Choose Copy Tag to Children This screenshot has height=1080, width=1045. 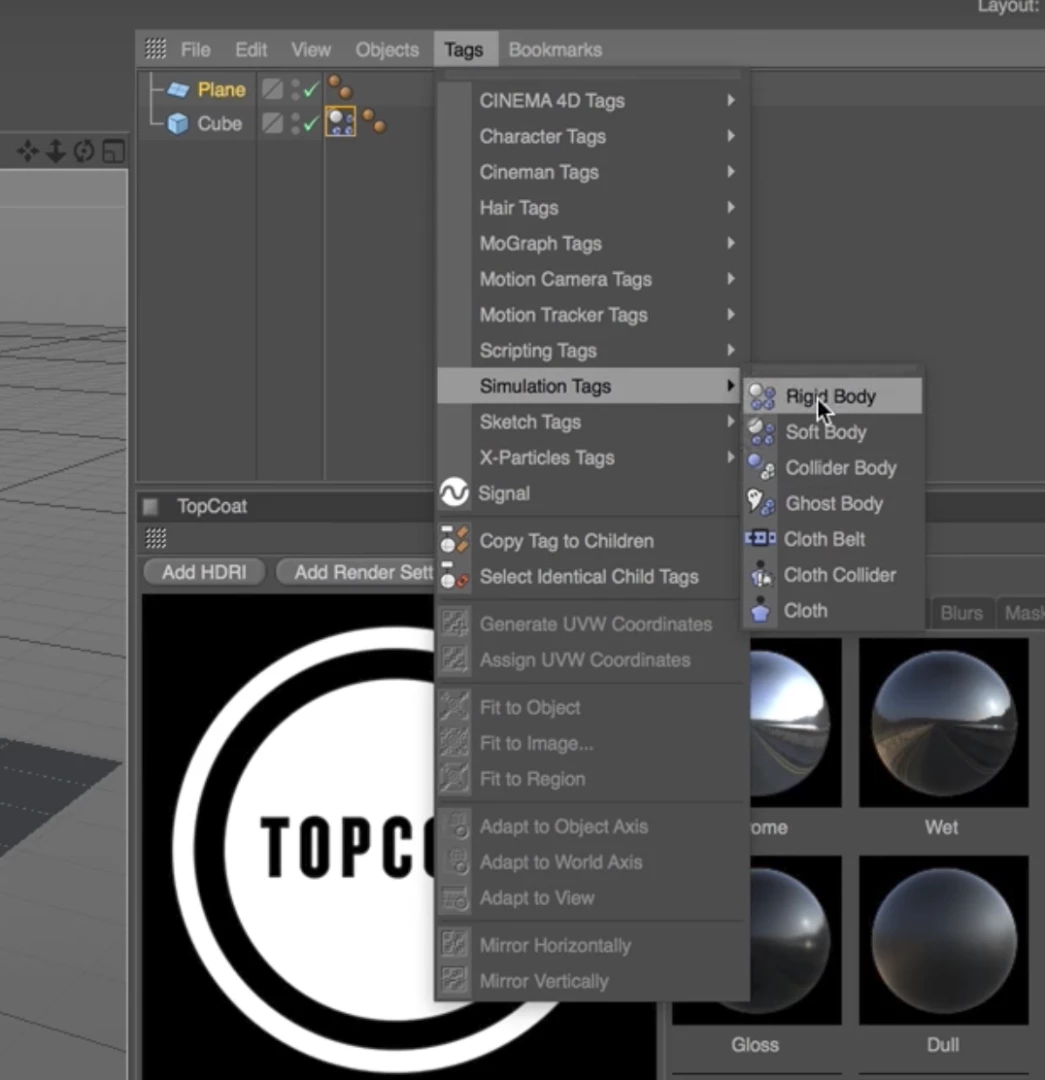[x=566, y=541]
